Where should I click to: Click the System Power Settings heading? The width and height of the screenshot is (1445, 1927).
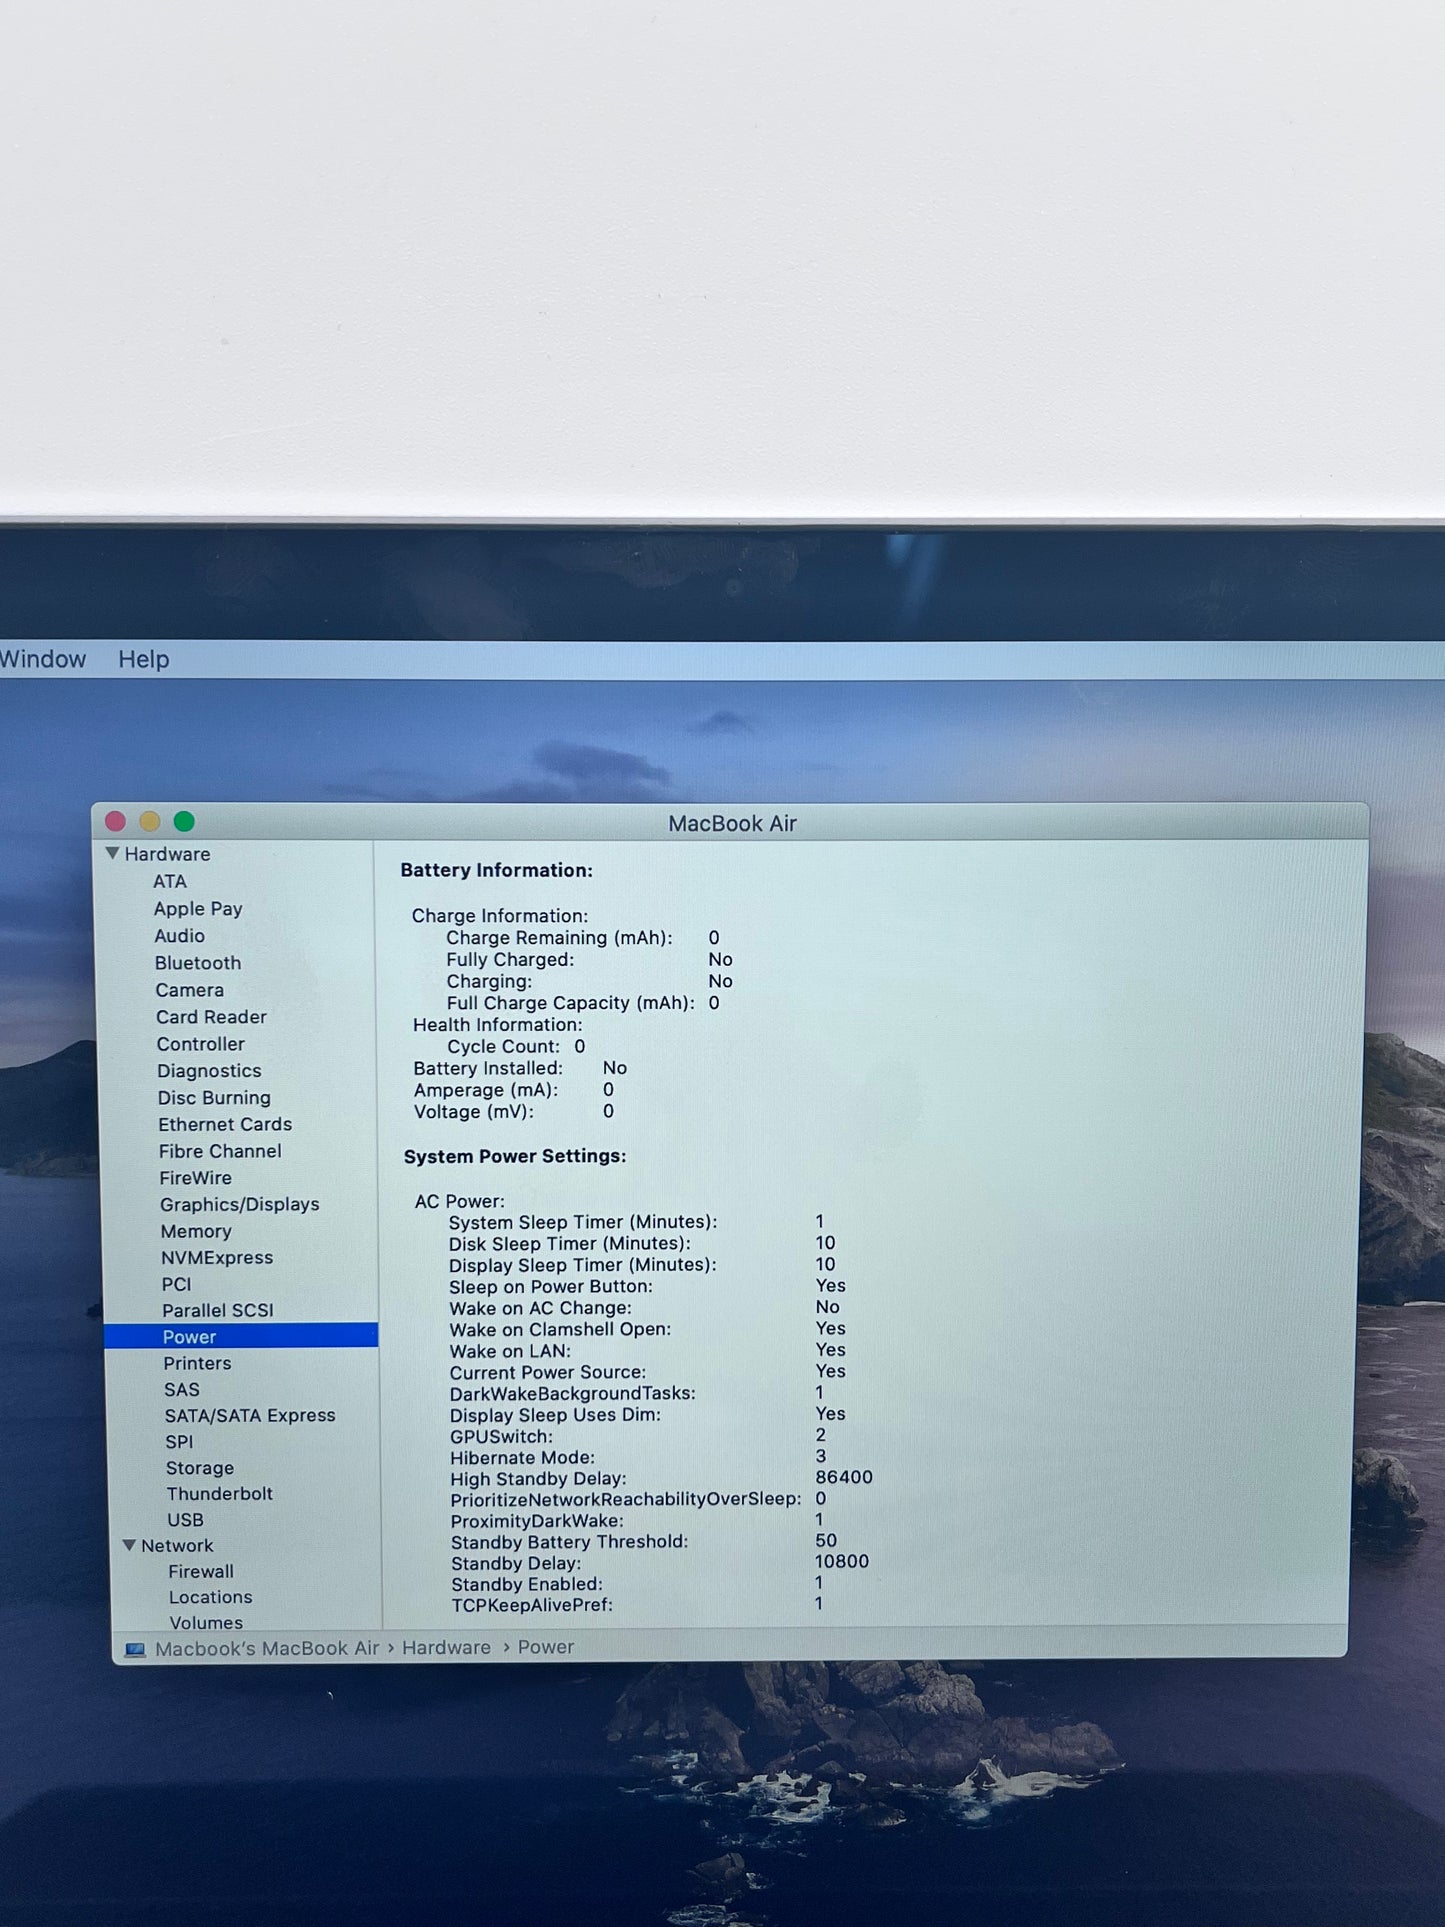[x=515, y=1156]
